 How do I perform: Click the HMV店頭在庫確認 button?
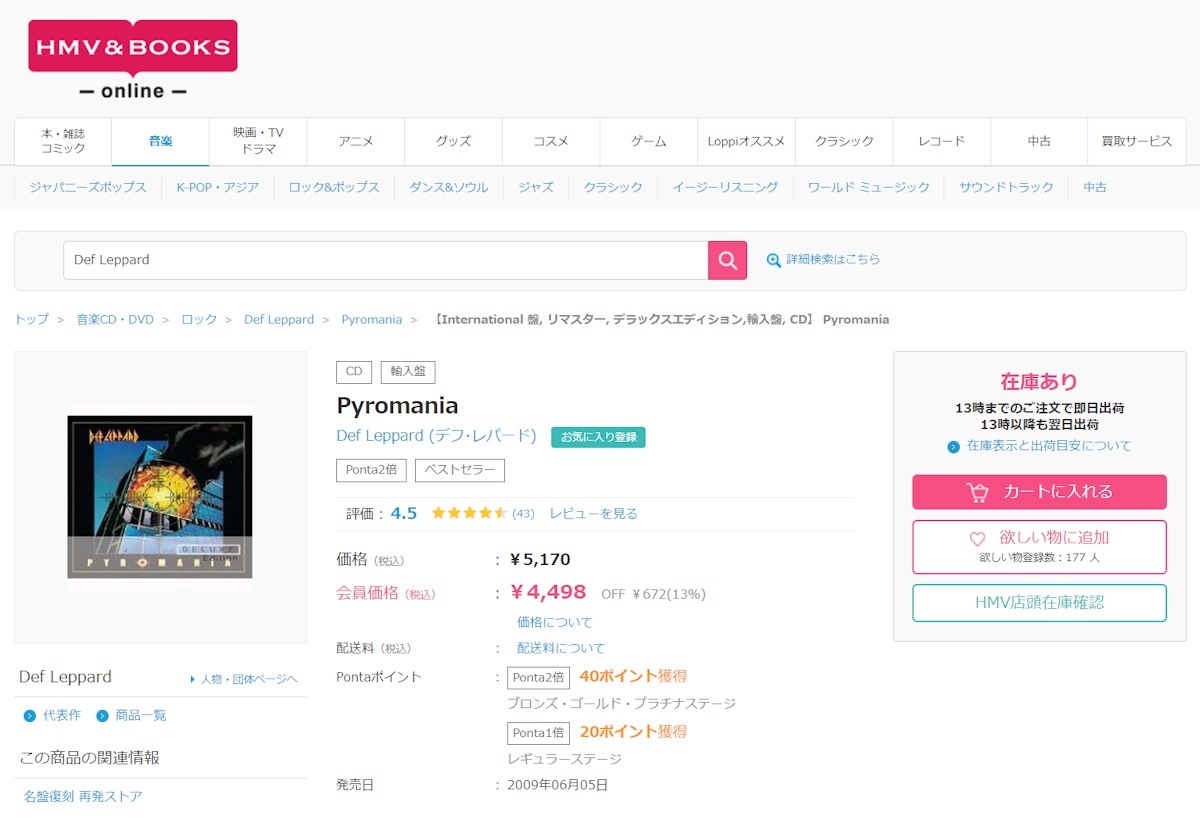[x=1039, y=603]
